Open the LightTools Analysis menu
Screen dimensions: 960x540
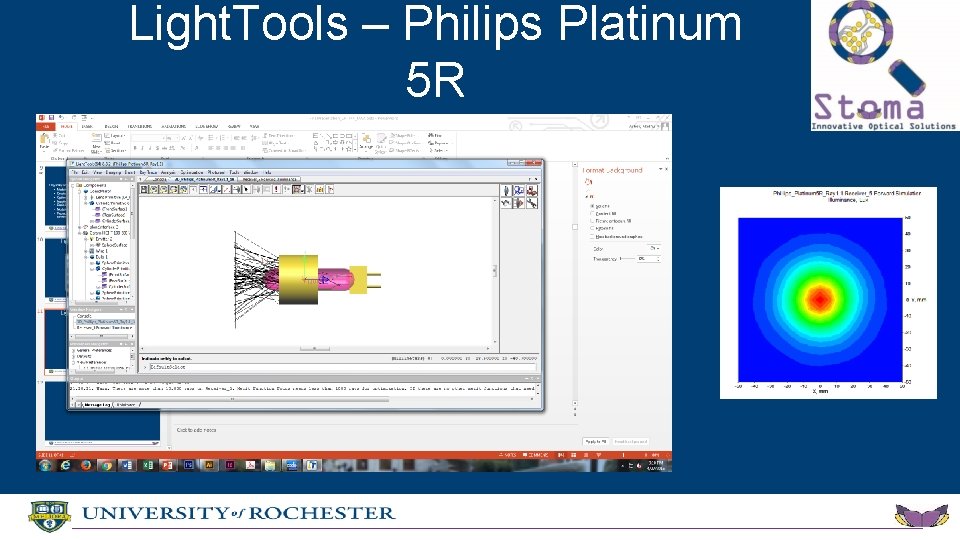168,173
